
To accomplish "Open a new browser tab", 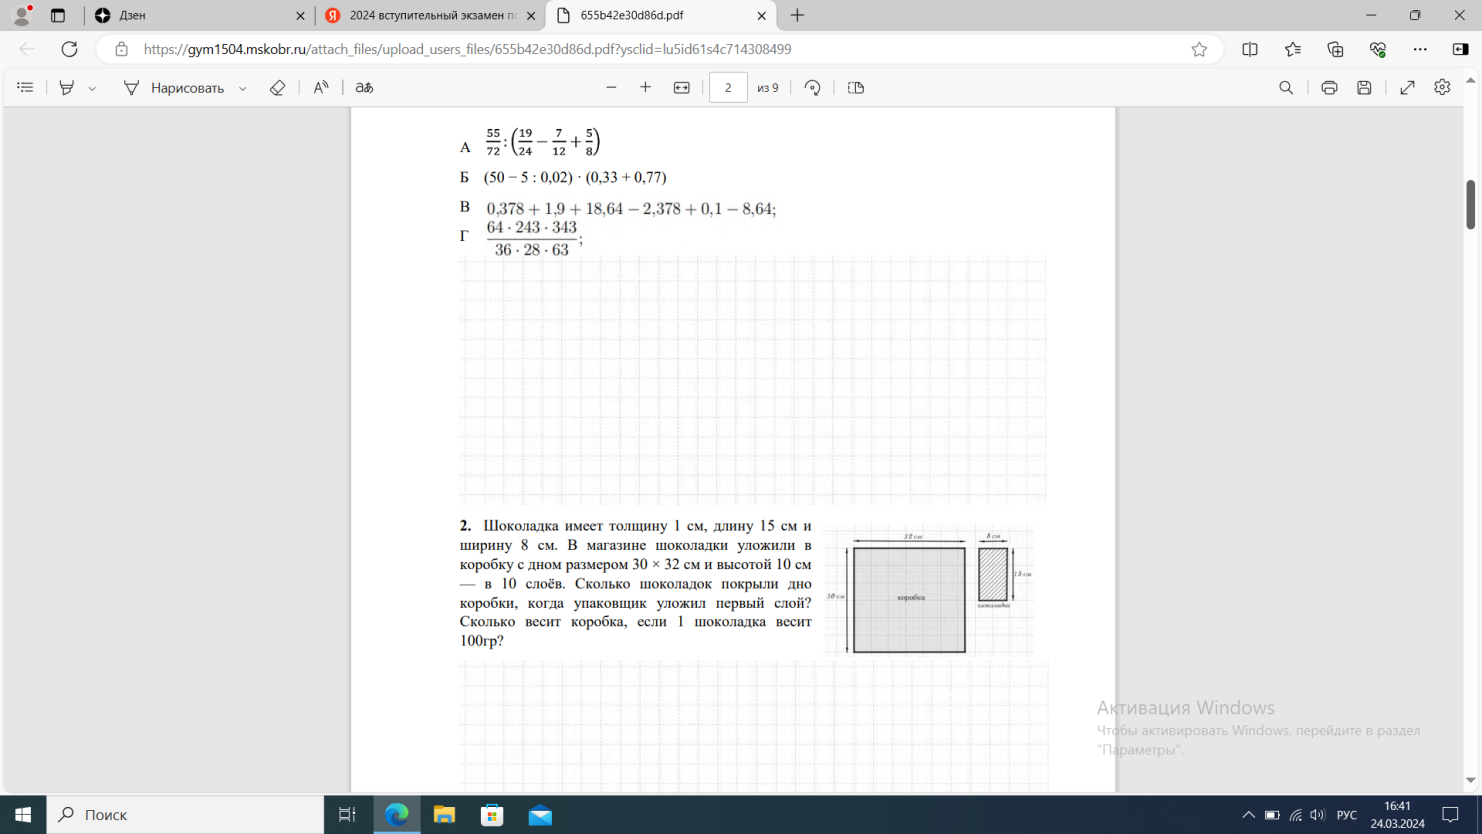I will tap(797, 15).
